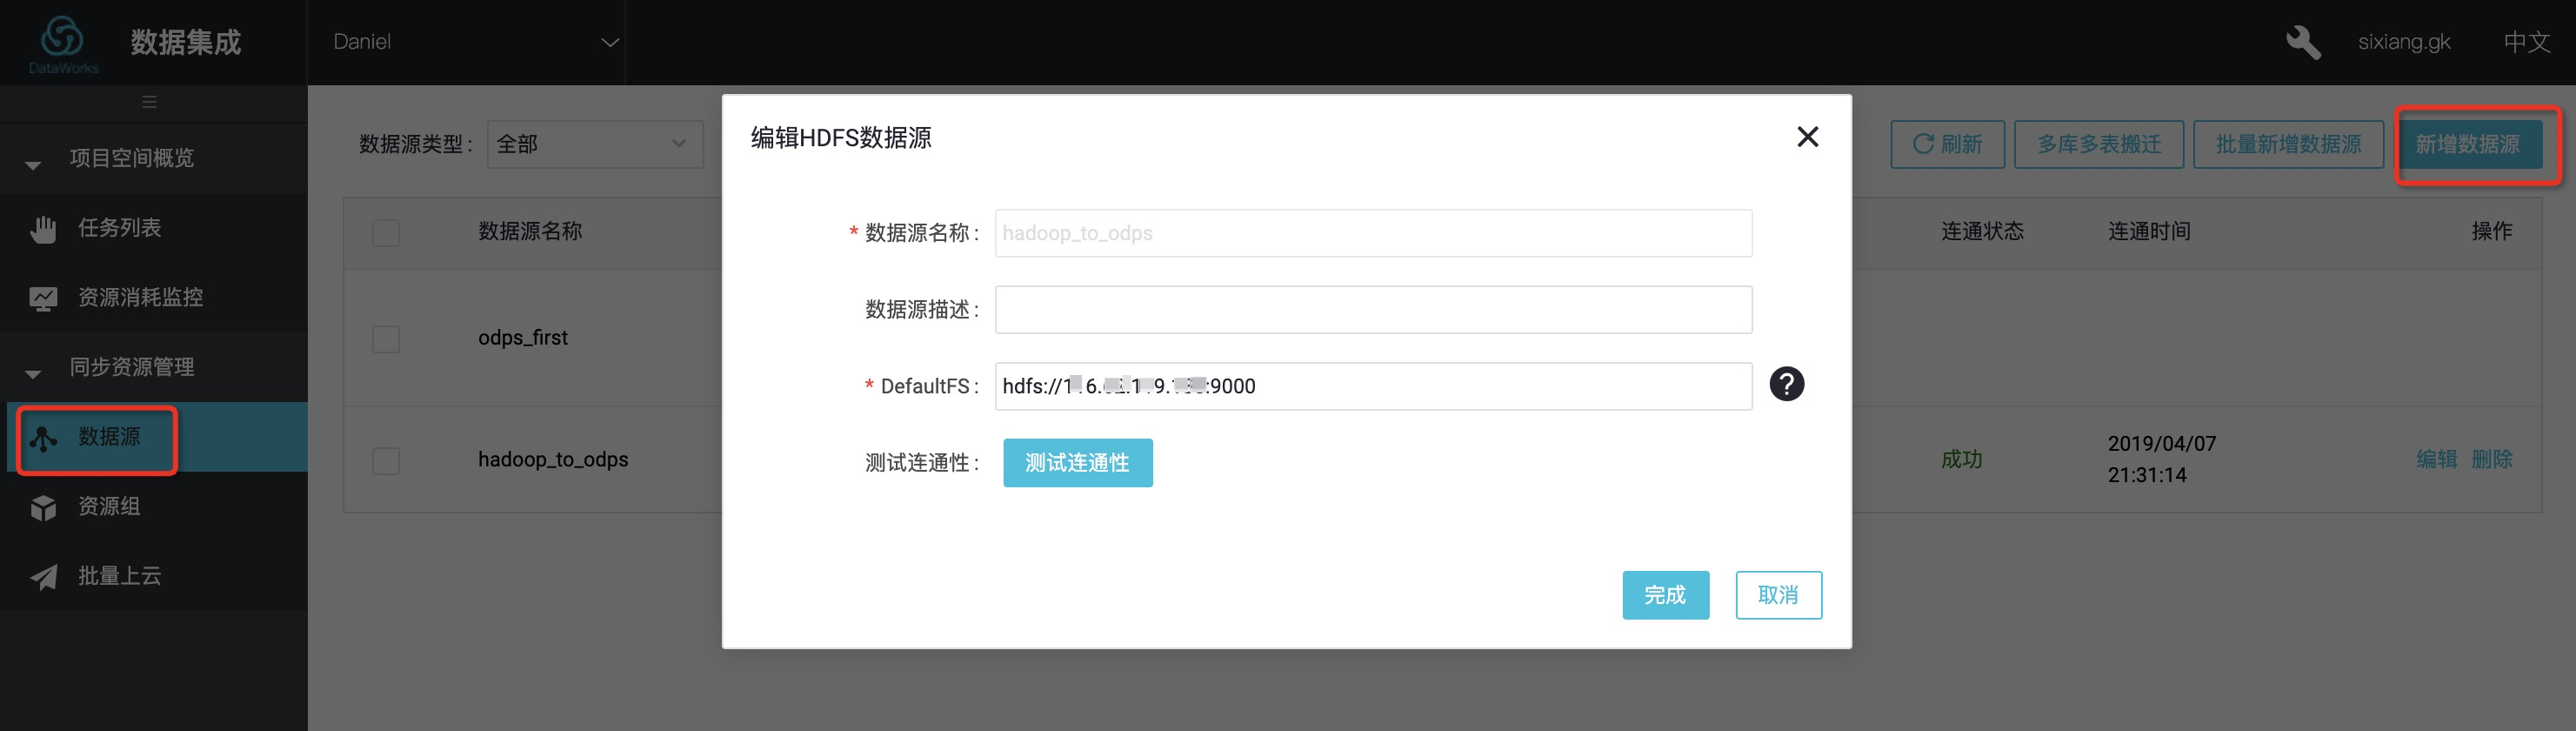Switch language via 中文 menu

2526,42
